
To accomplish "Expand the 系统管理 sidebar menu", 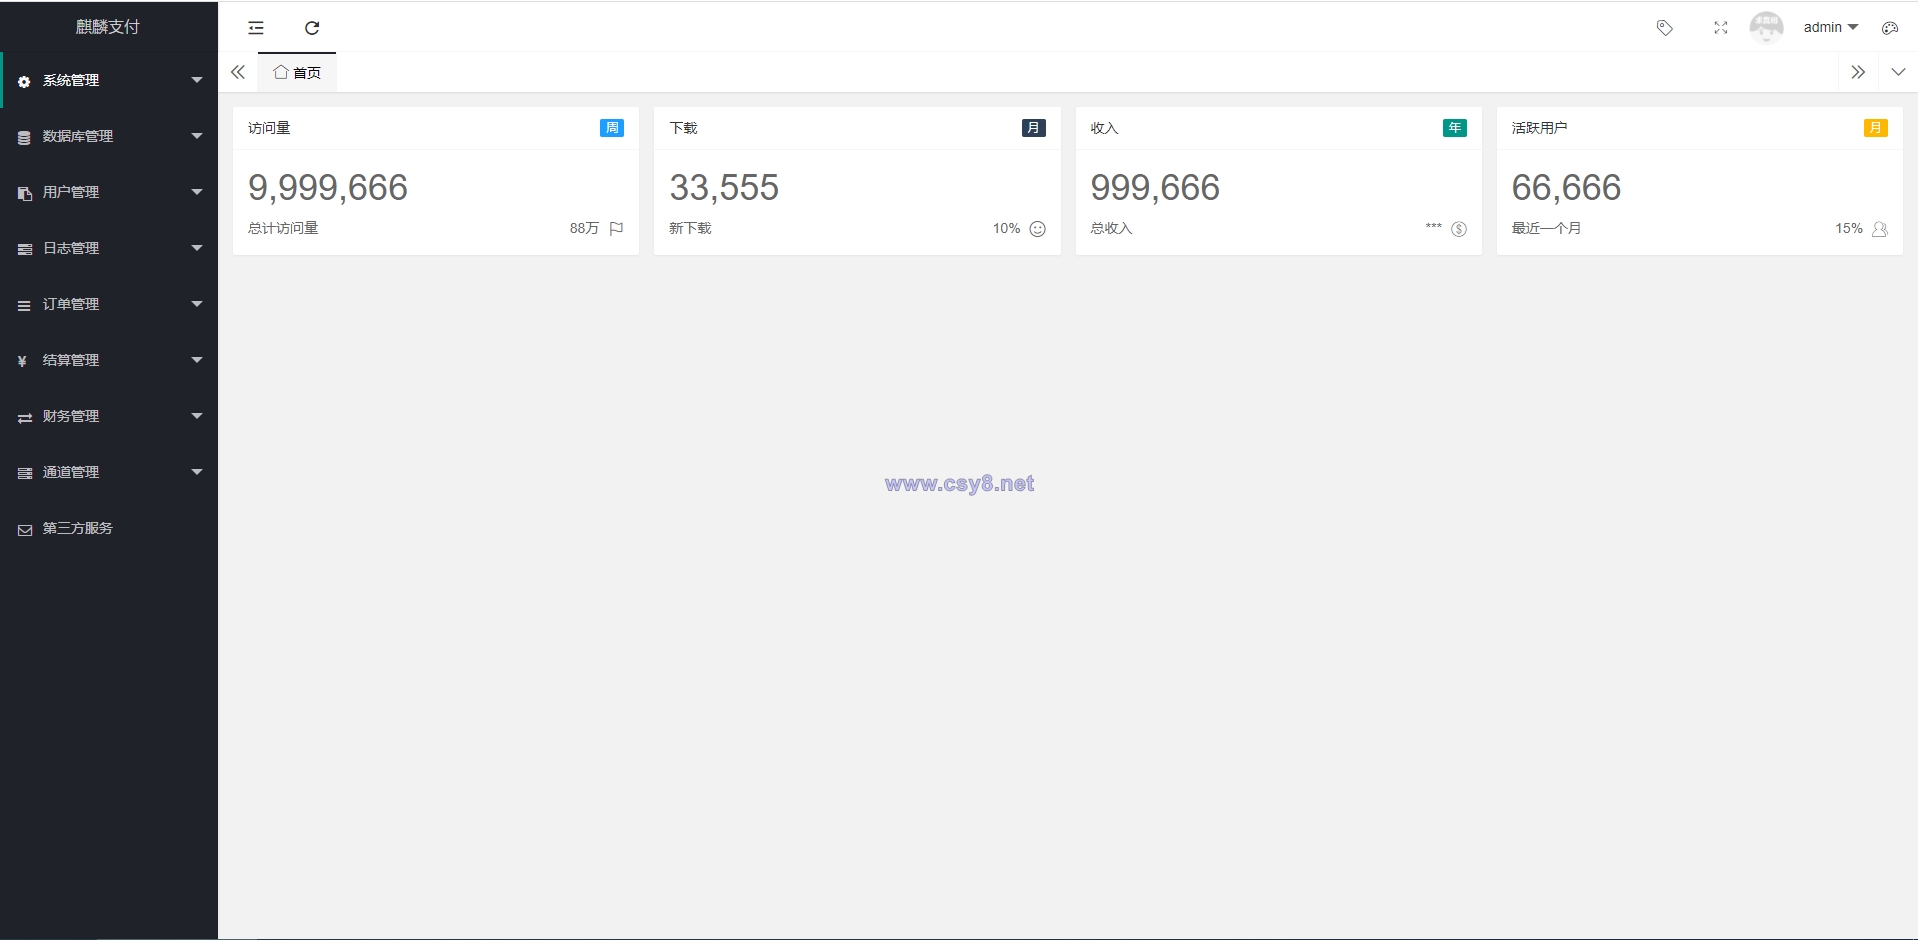I will (109, 80).
